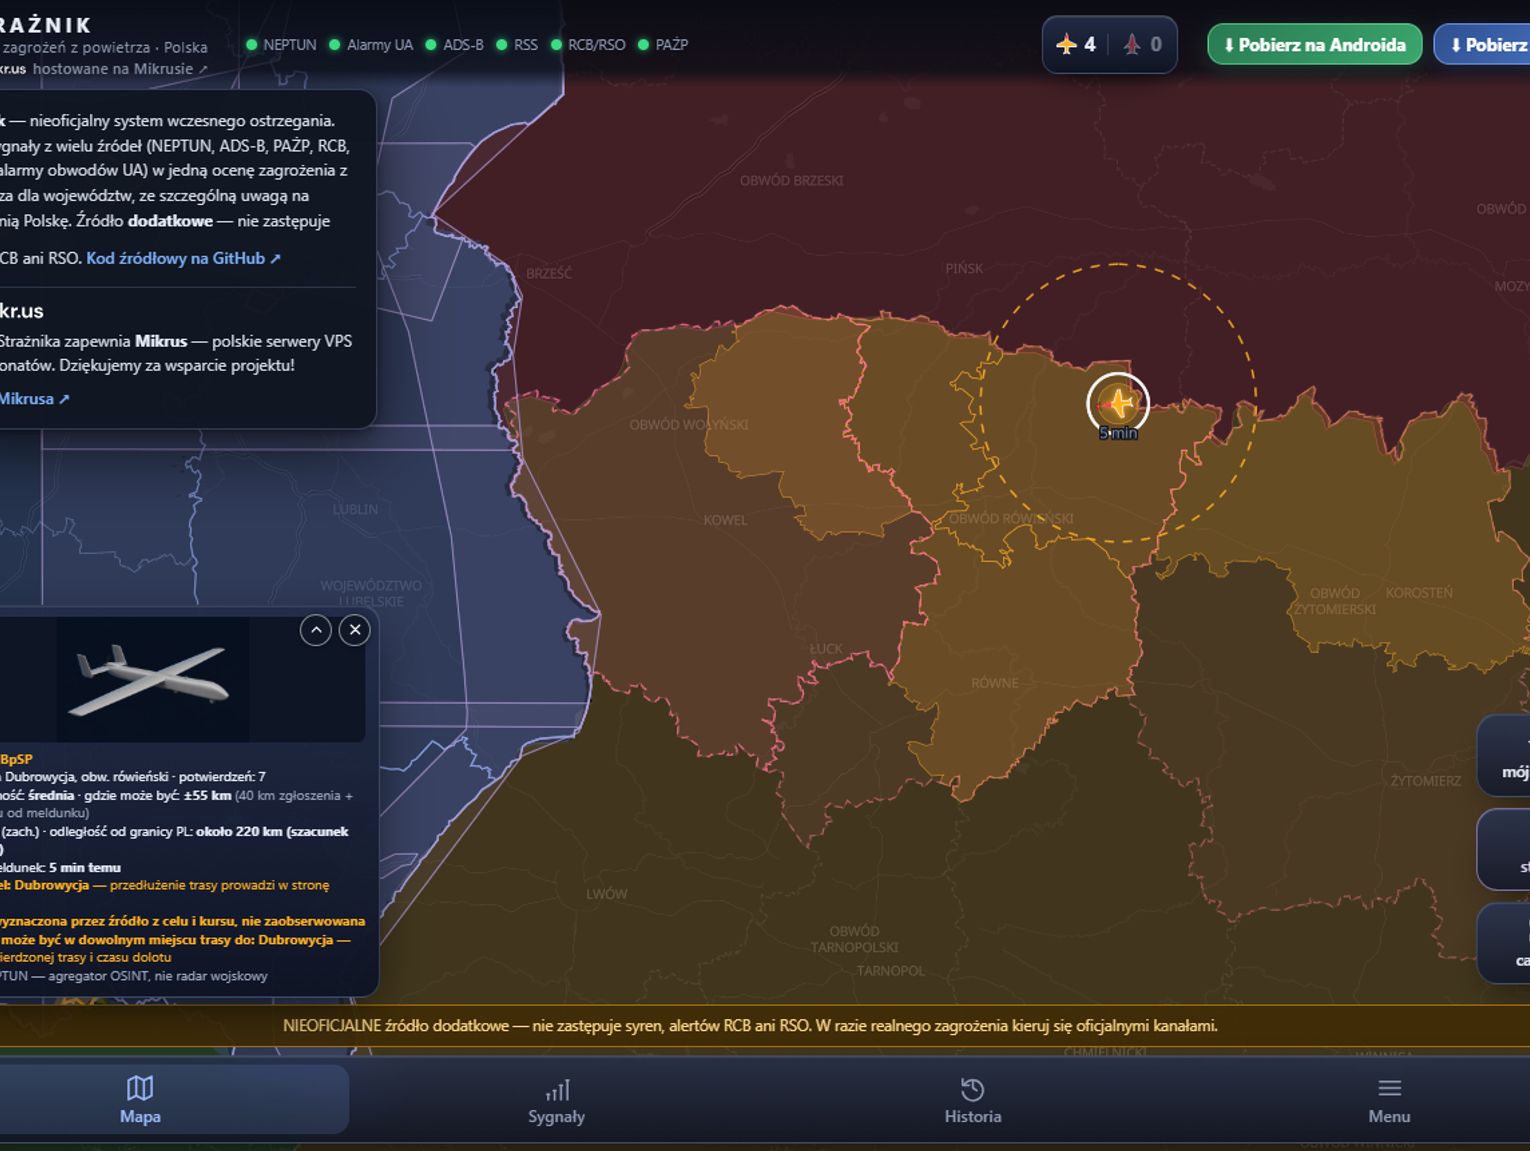This screenshot has width=1530, height=1151.
Task: Click the Menu hamburger icon
Action: [x=1389, y=1088]
